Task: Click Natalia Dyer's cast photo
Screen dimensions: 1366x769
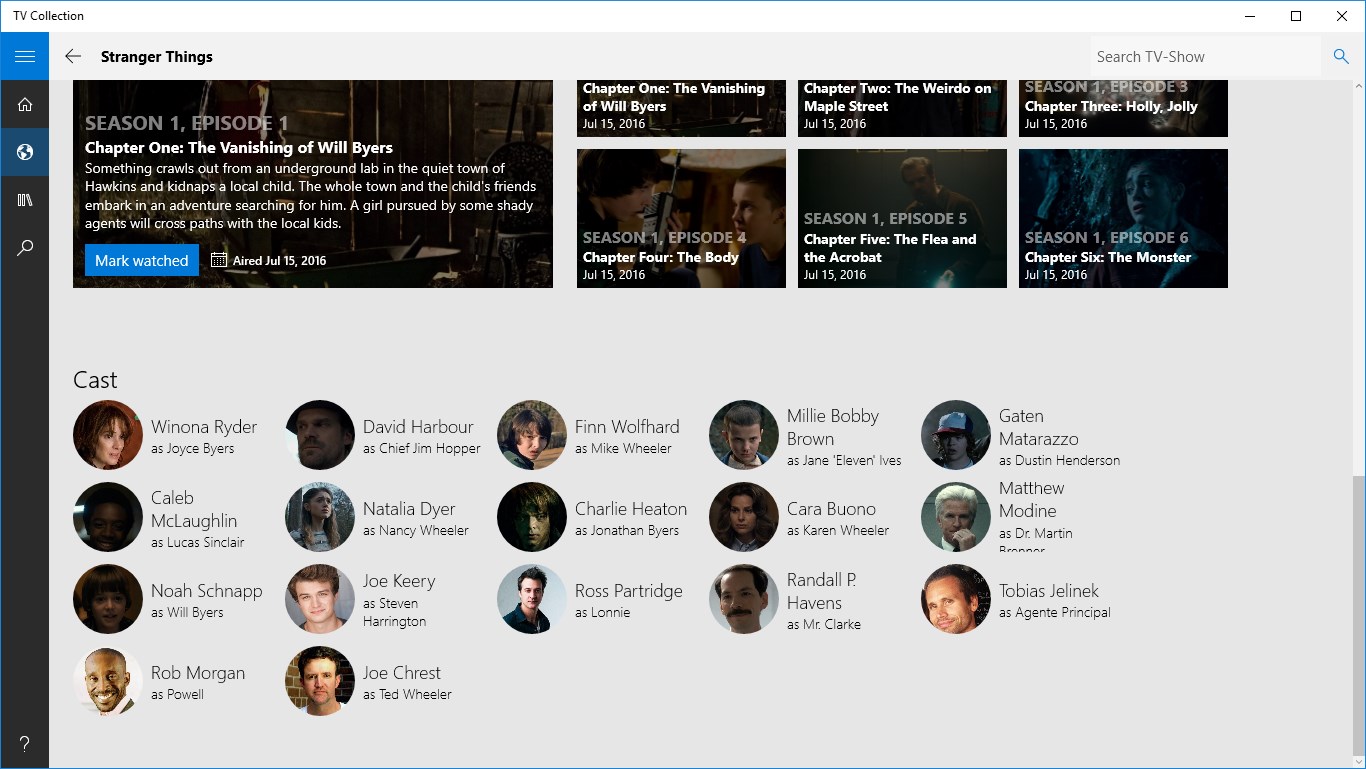Action: pyautogui.click(x=320, y=517)
